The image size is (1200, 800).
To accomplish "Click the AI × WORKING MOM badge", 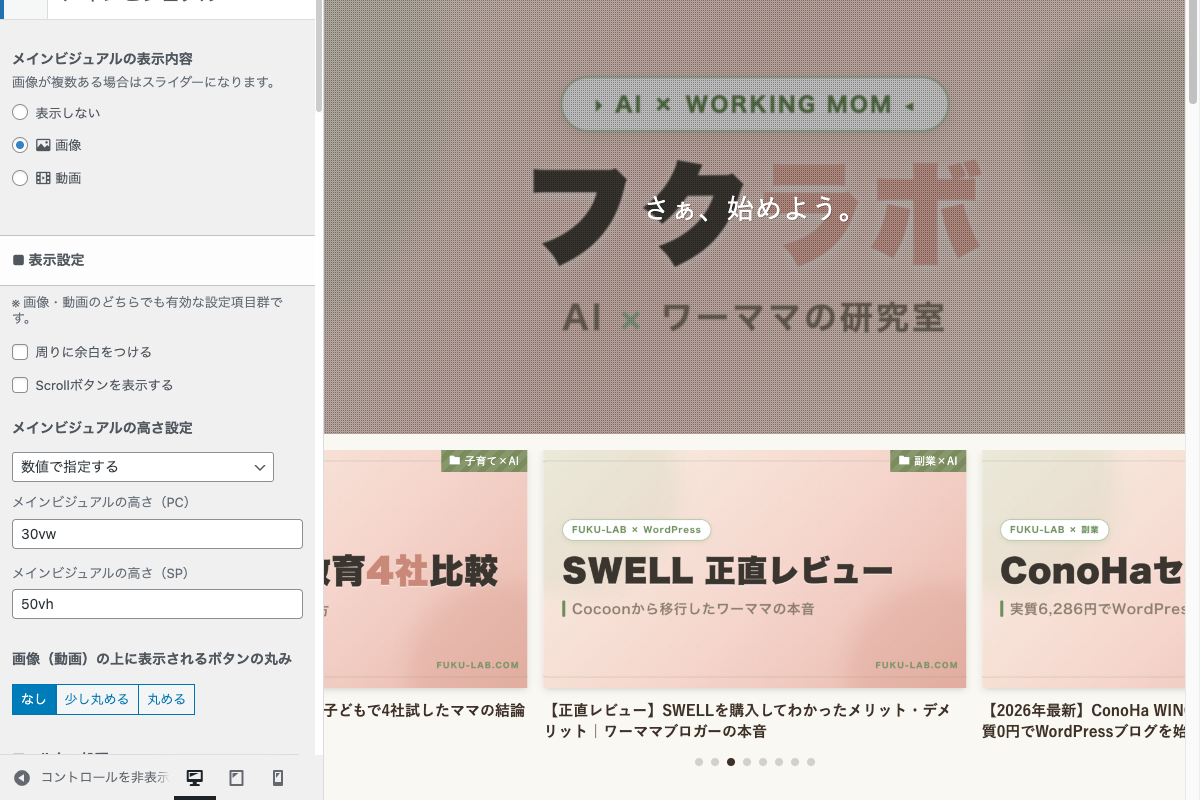I will click(x=755, y=104).
